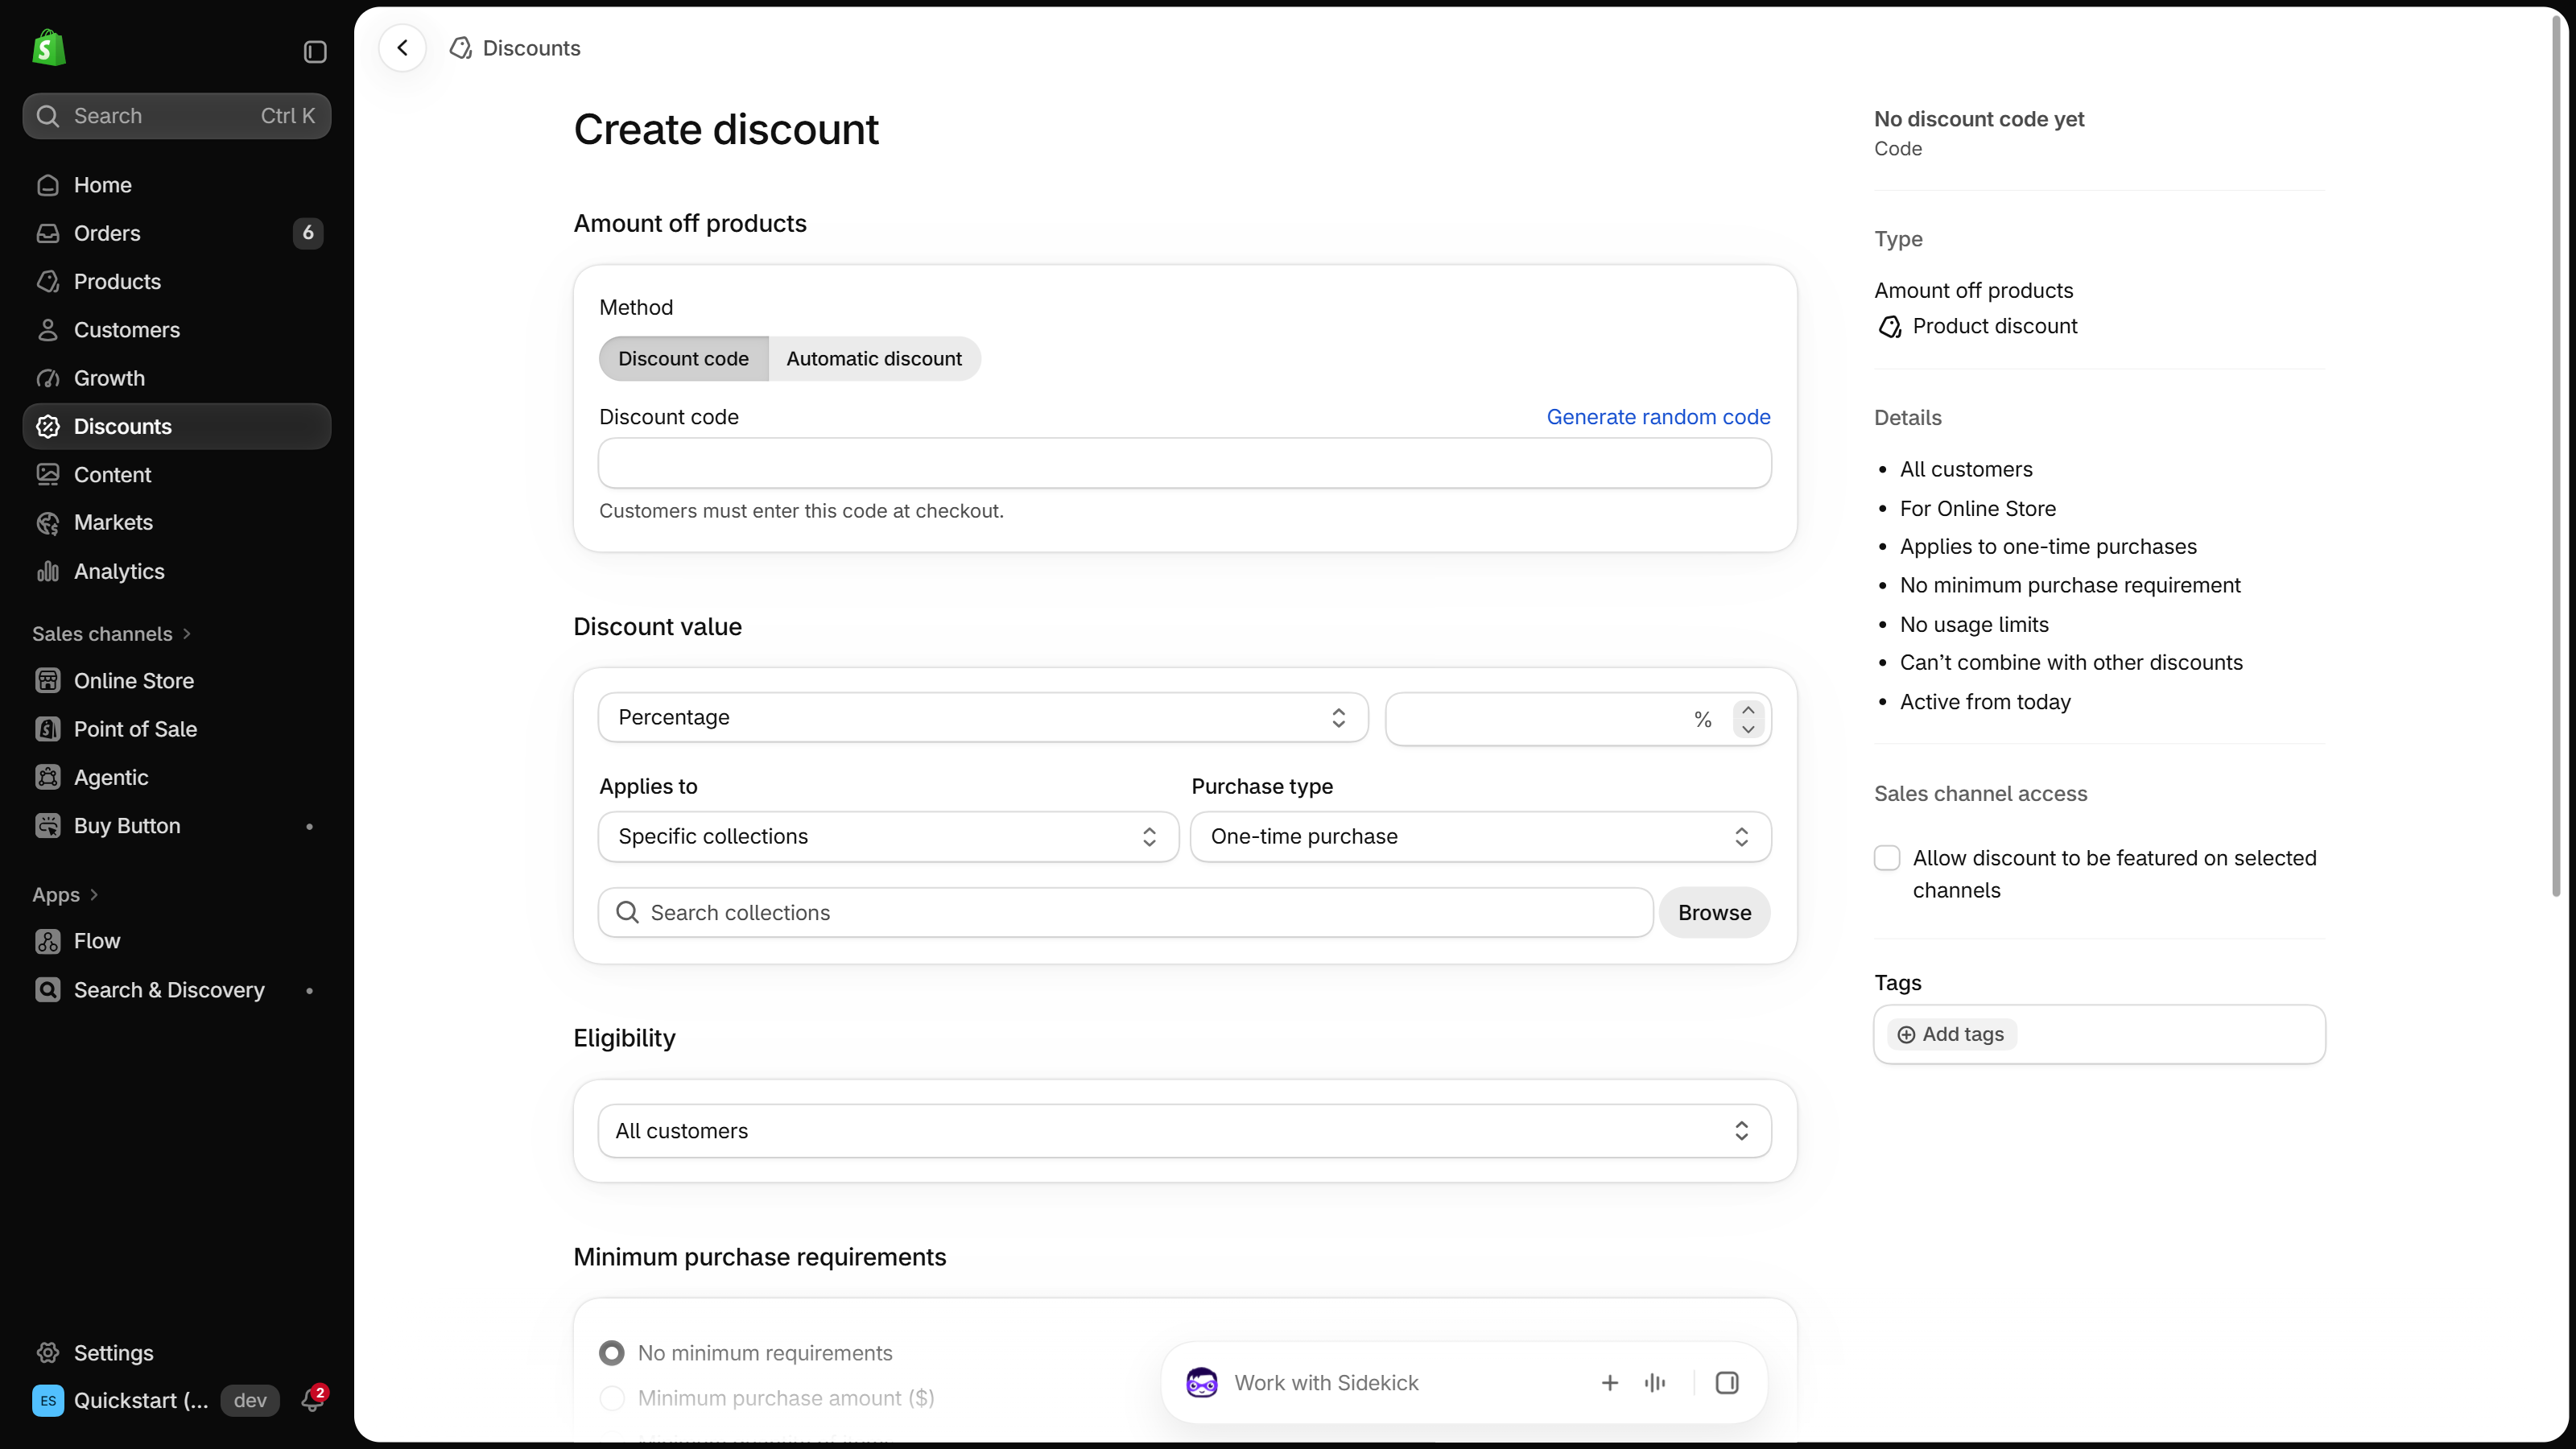Navigate to Markets in the sidebar
This screenshot has width=2576, height=1449.
click(177, 522)
